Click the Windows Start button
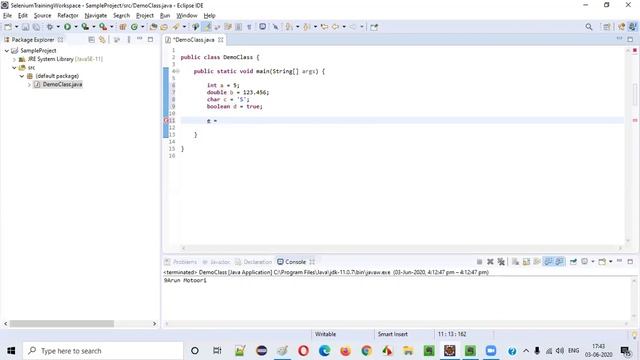The image size is (640, 360). click(x=11, y=351)
